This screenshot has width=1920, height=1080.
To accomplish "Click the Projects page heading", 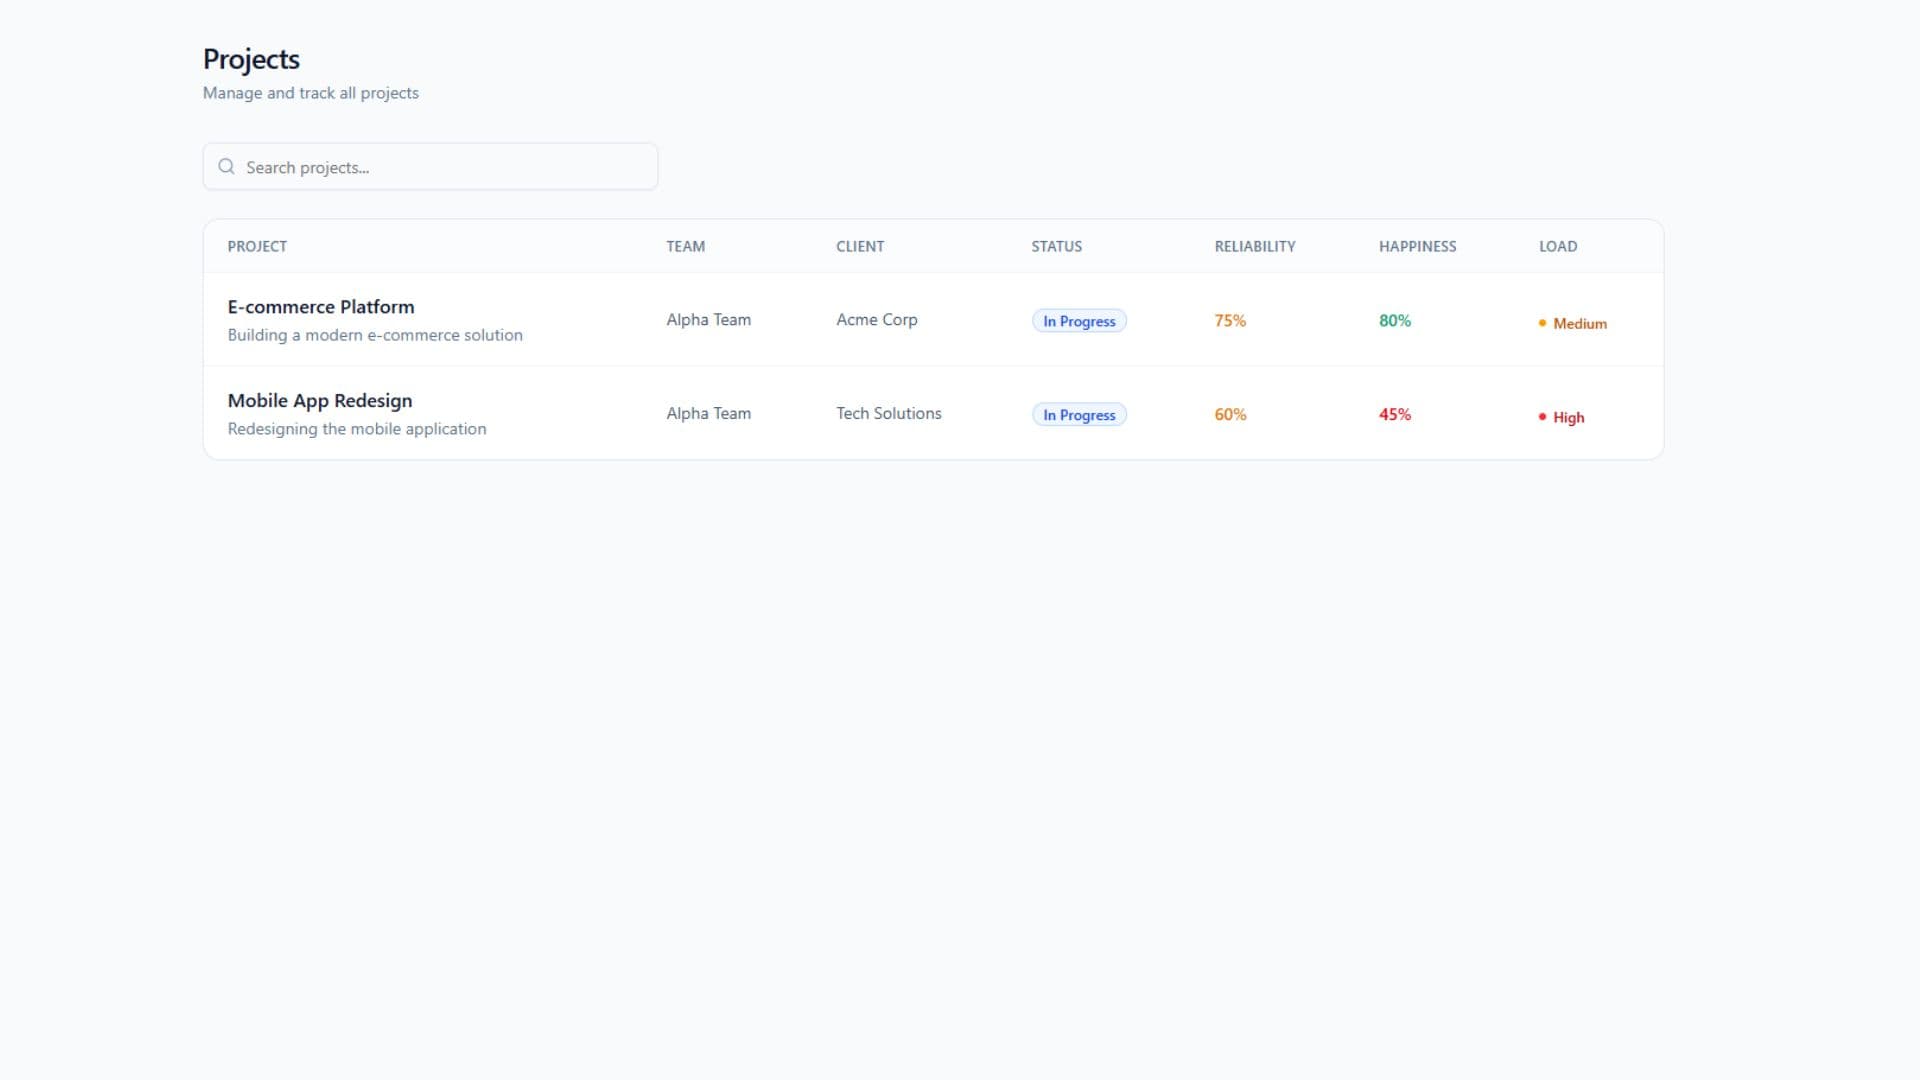I will pyautogui.click(x=251, y=60).
